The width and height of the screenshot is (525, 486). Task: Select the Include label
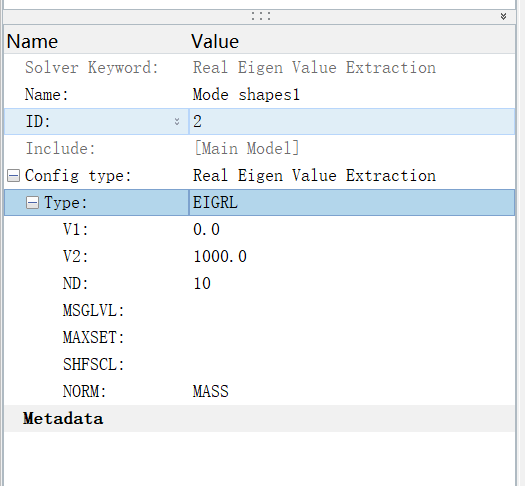(61, 149)
